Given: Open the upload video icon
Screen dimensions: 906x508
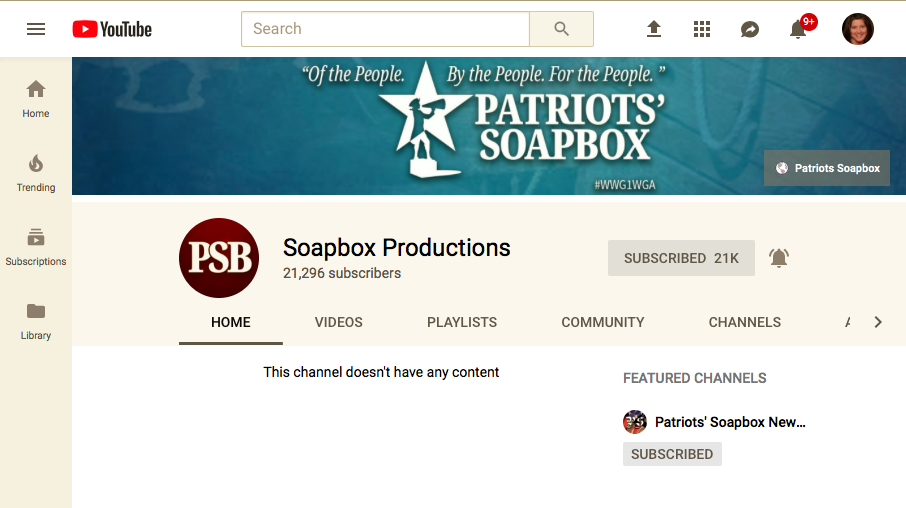Looking at the screenshot, I should click(653, 29).
